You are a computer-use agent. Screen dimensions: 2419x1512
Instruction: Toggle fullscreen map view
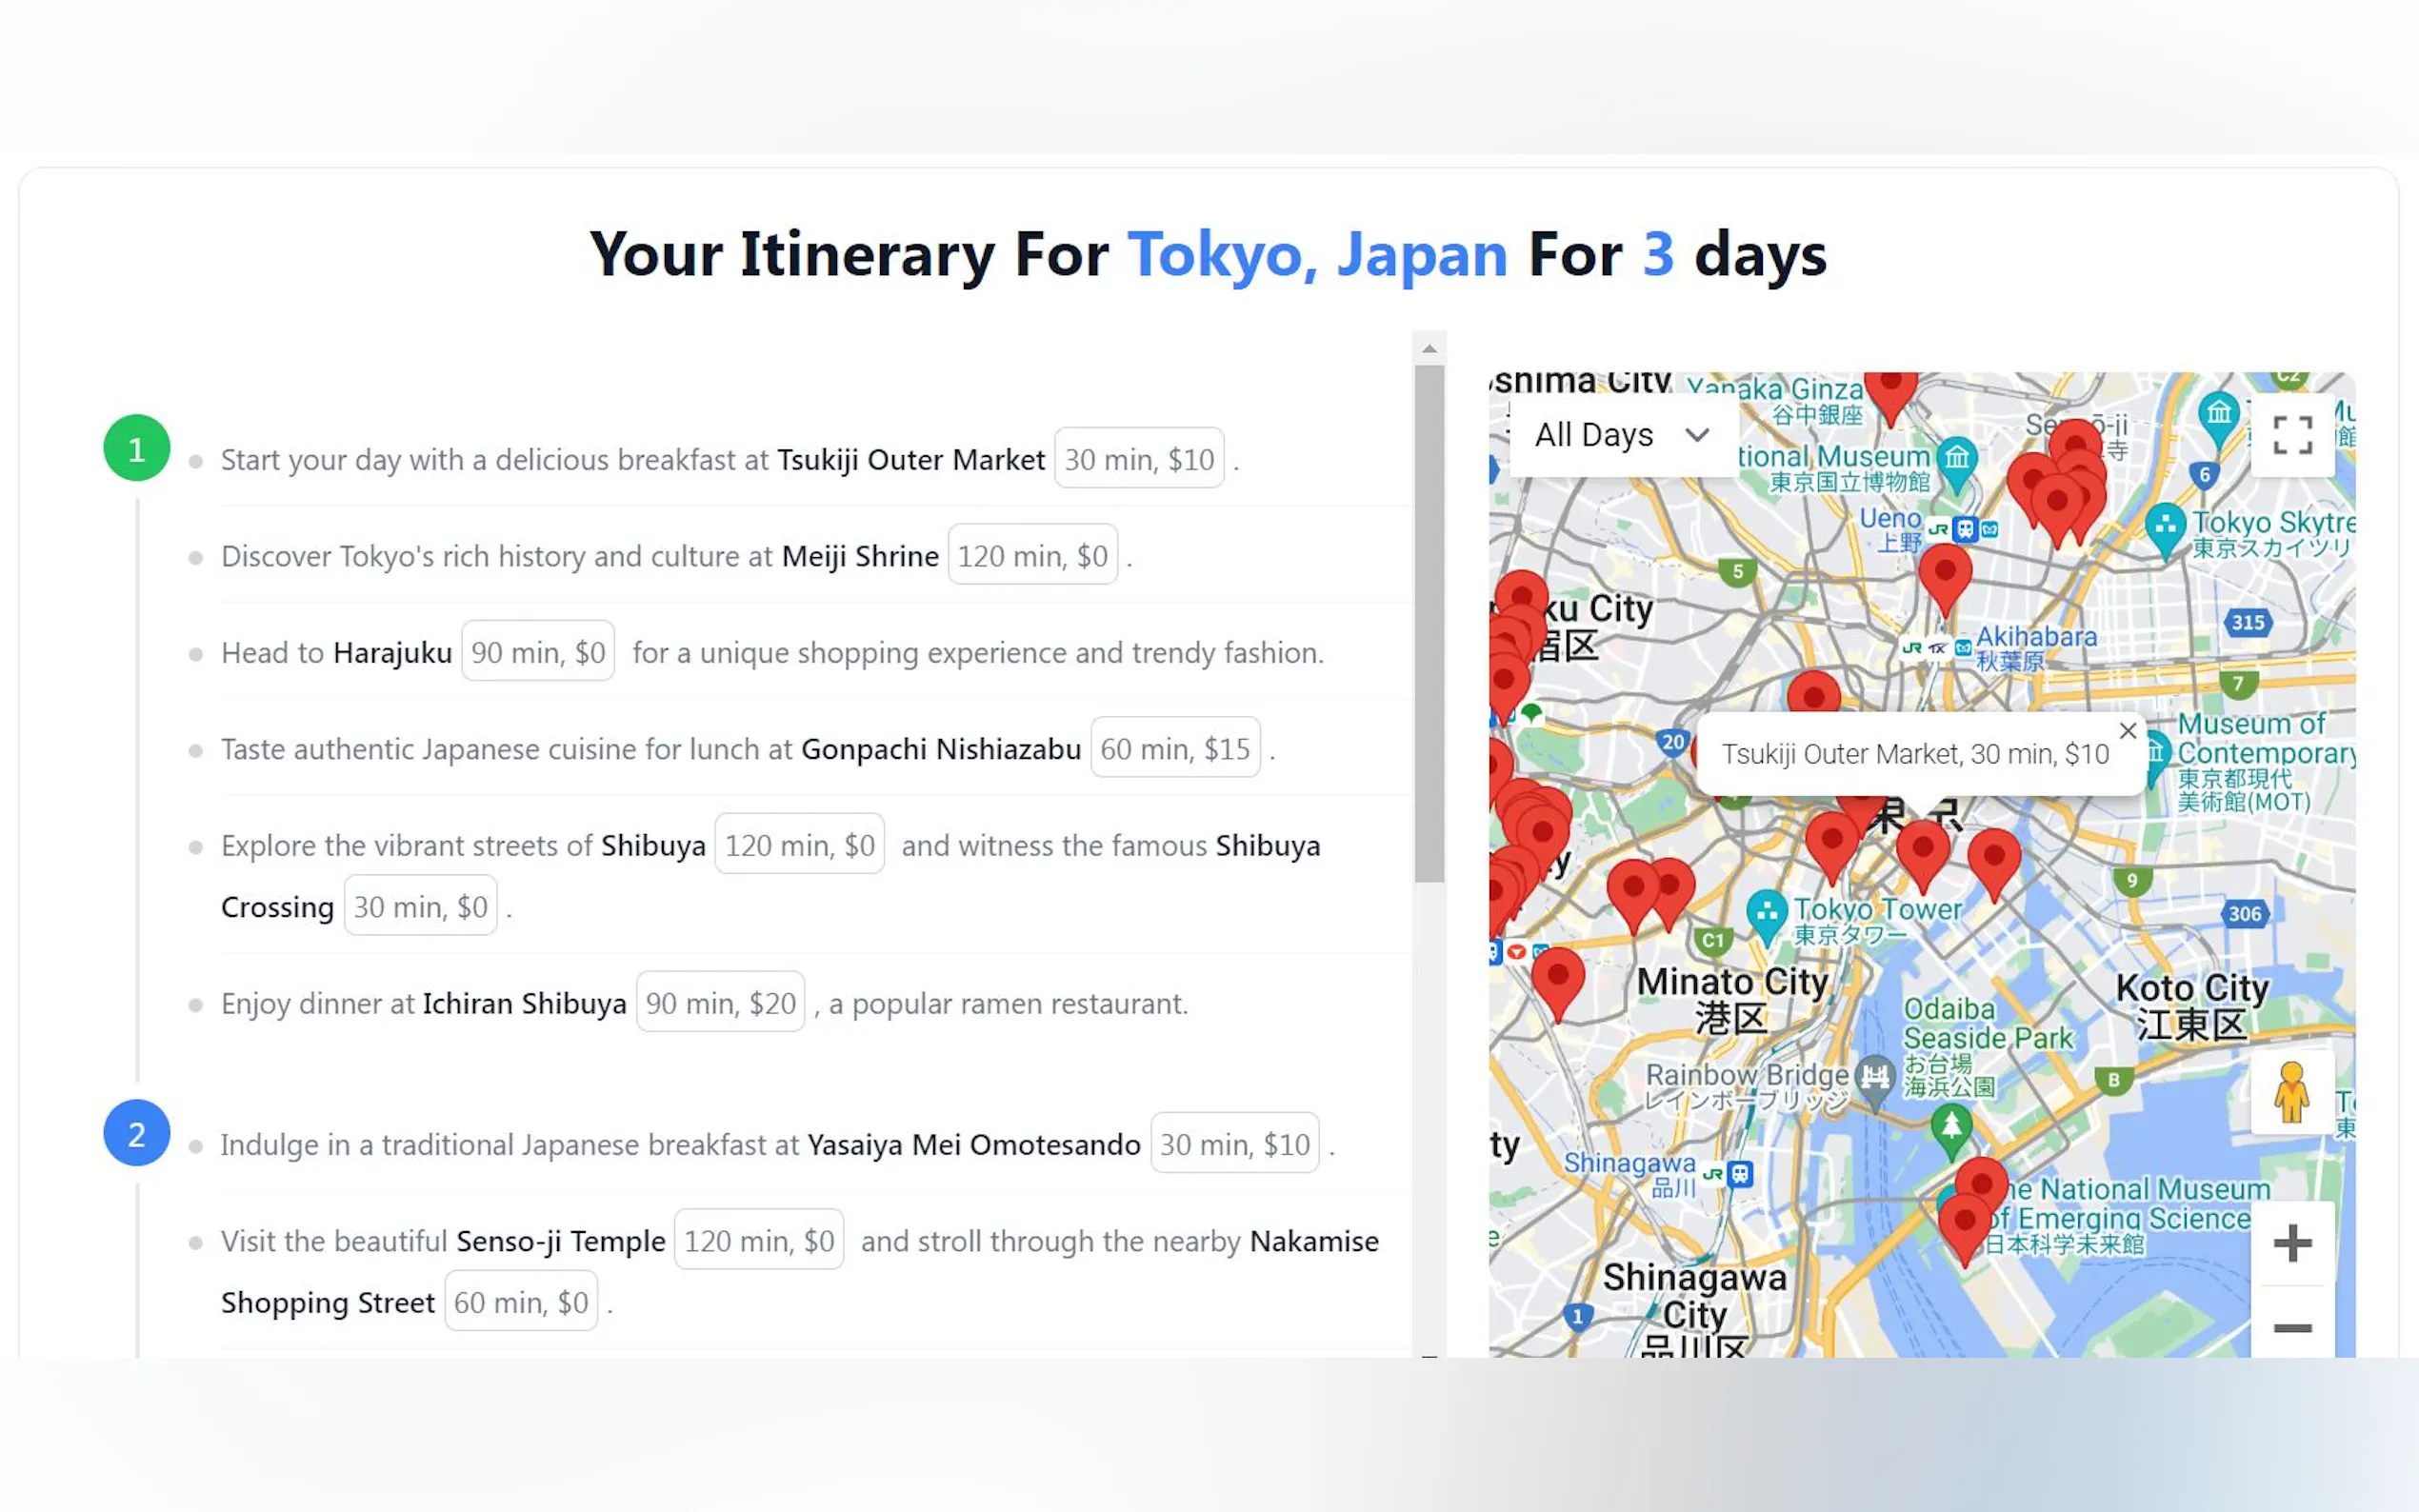(2291, 436)
